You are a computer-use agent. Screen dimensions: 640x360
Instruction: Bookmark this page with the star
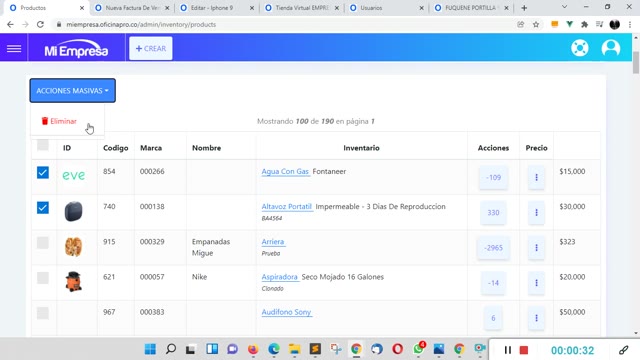(x=536, y=24)
